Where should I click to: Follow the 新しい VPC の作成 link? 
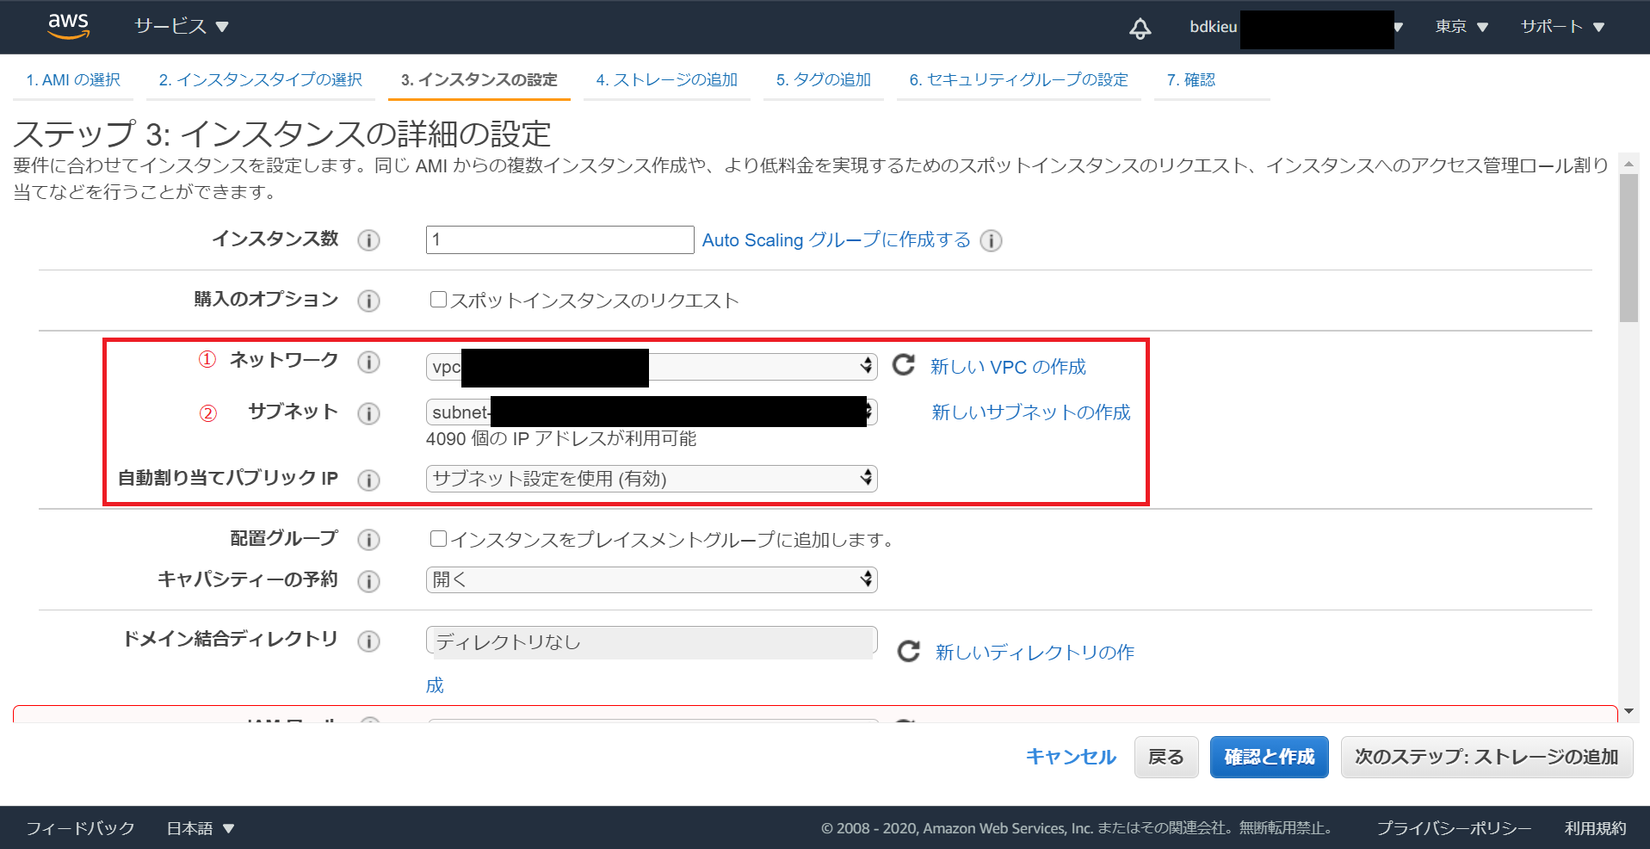click(1008, 367)
